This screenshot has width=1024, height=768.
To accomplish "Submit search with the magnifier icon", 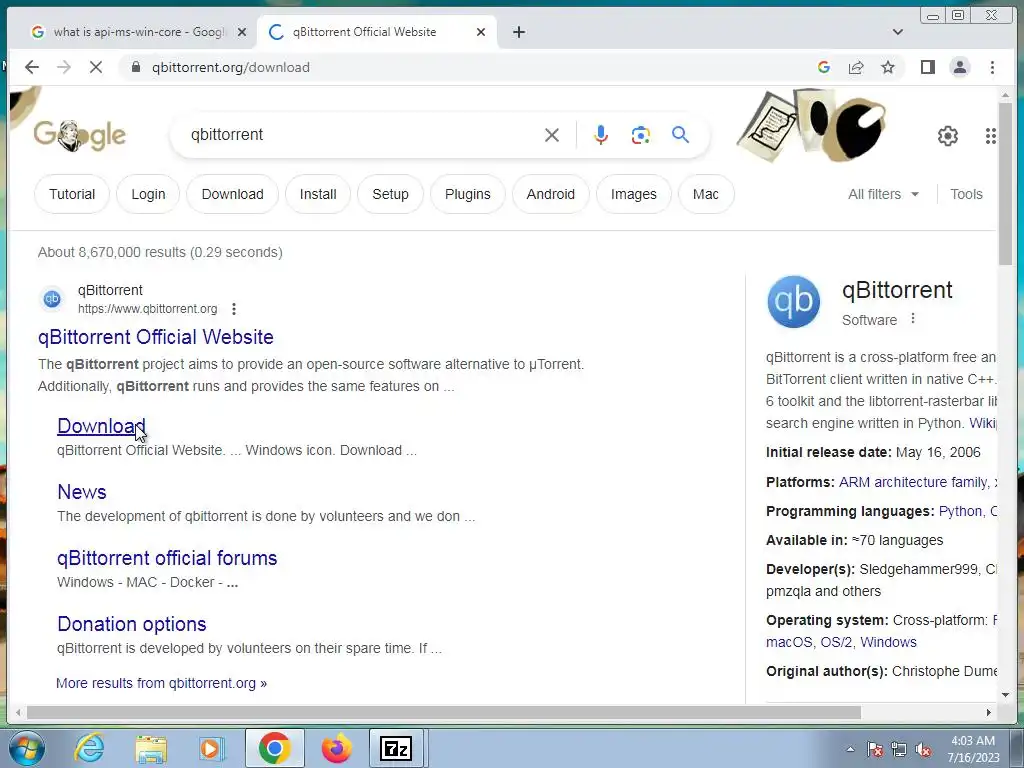I will pyautogui.click(x=680, y=135).
